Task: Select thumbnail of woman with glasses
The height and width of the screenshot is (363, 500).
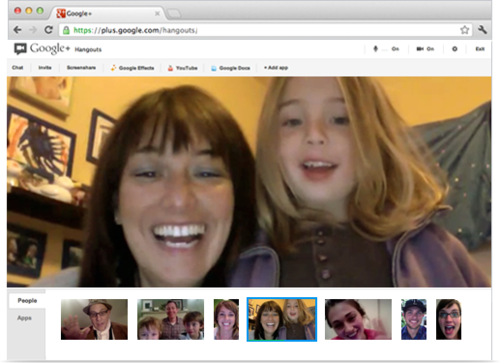Action: pos(449,319)
